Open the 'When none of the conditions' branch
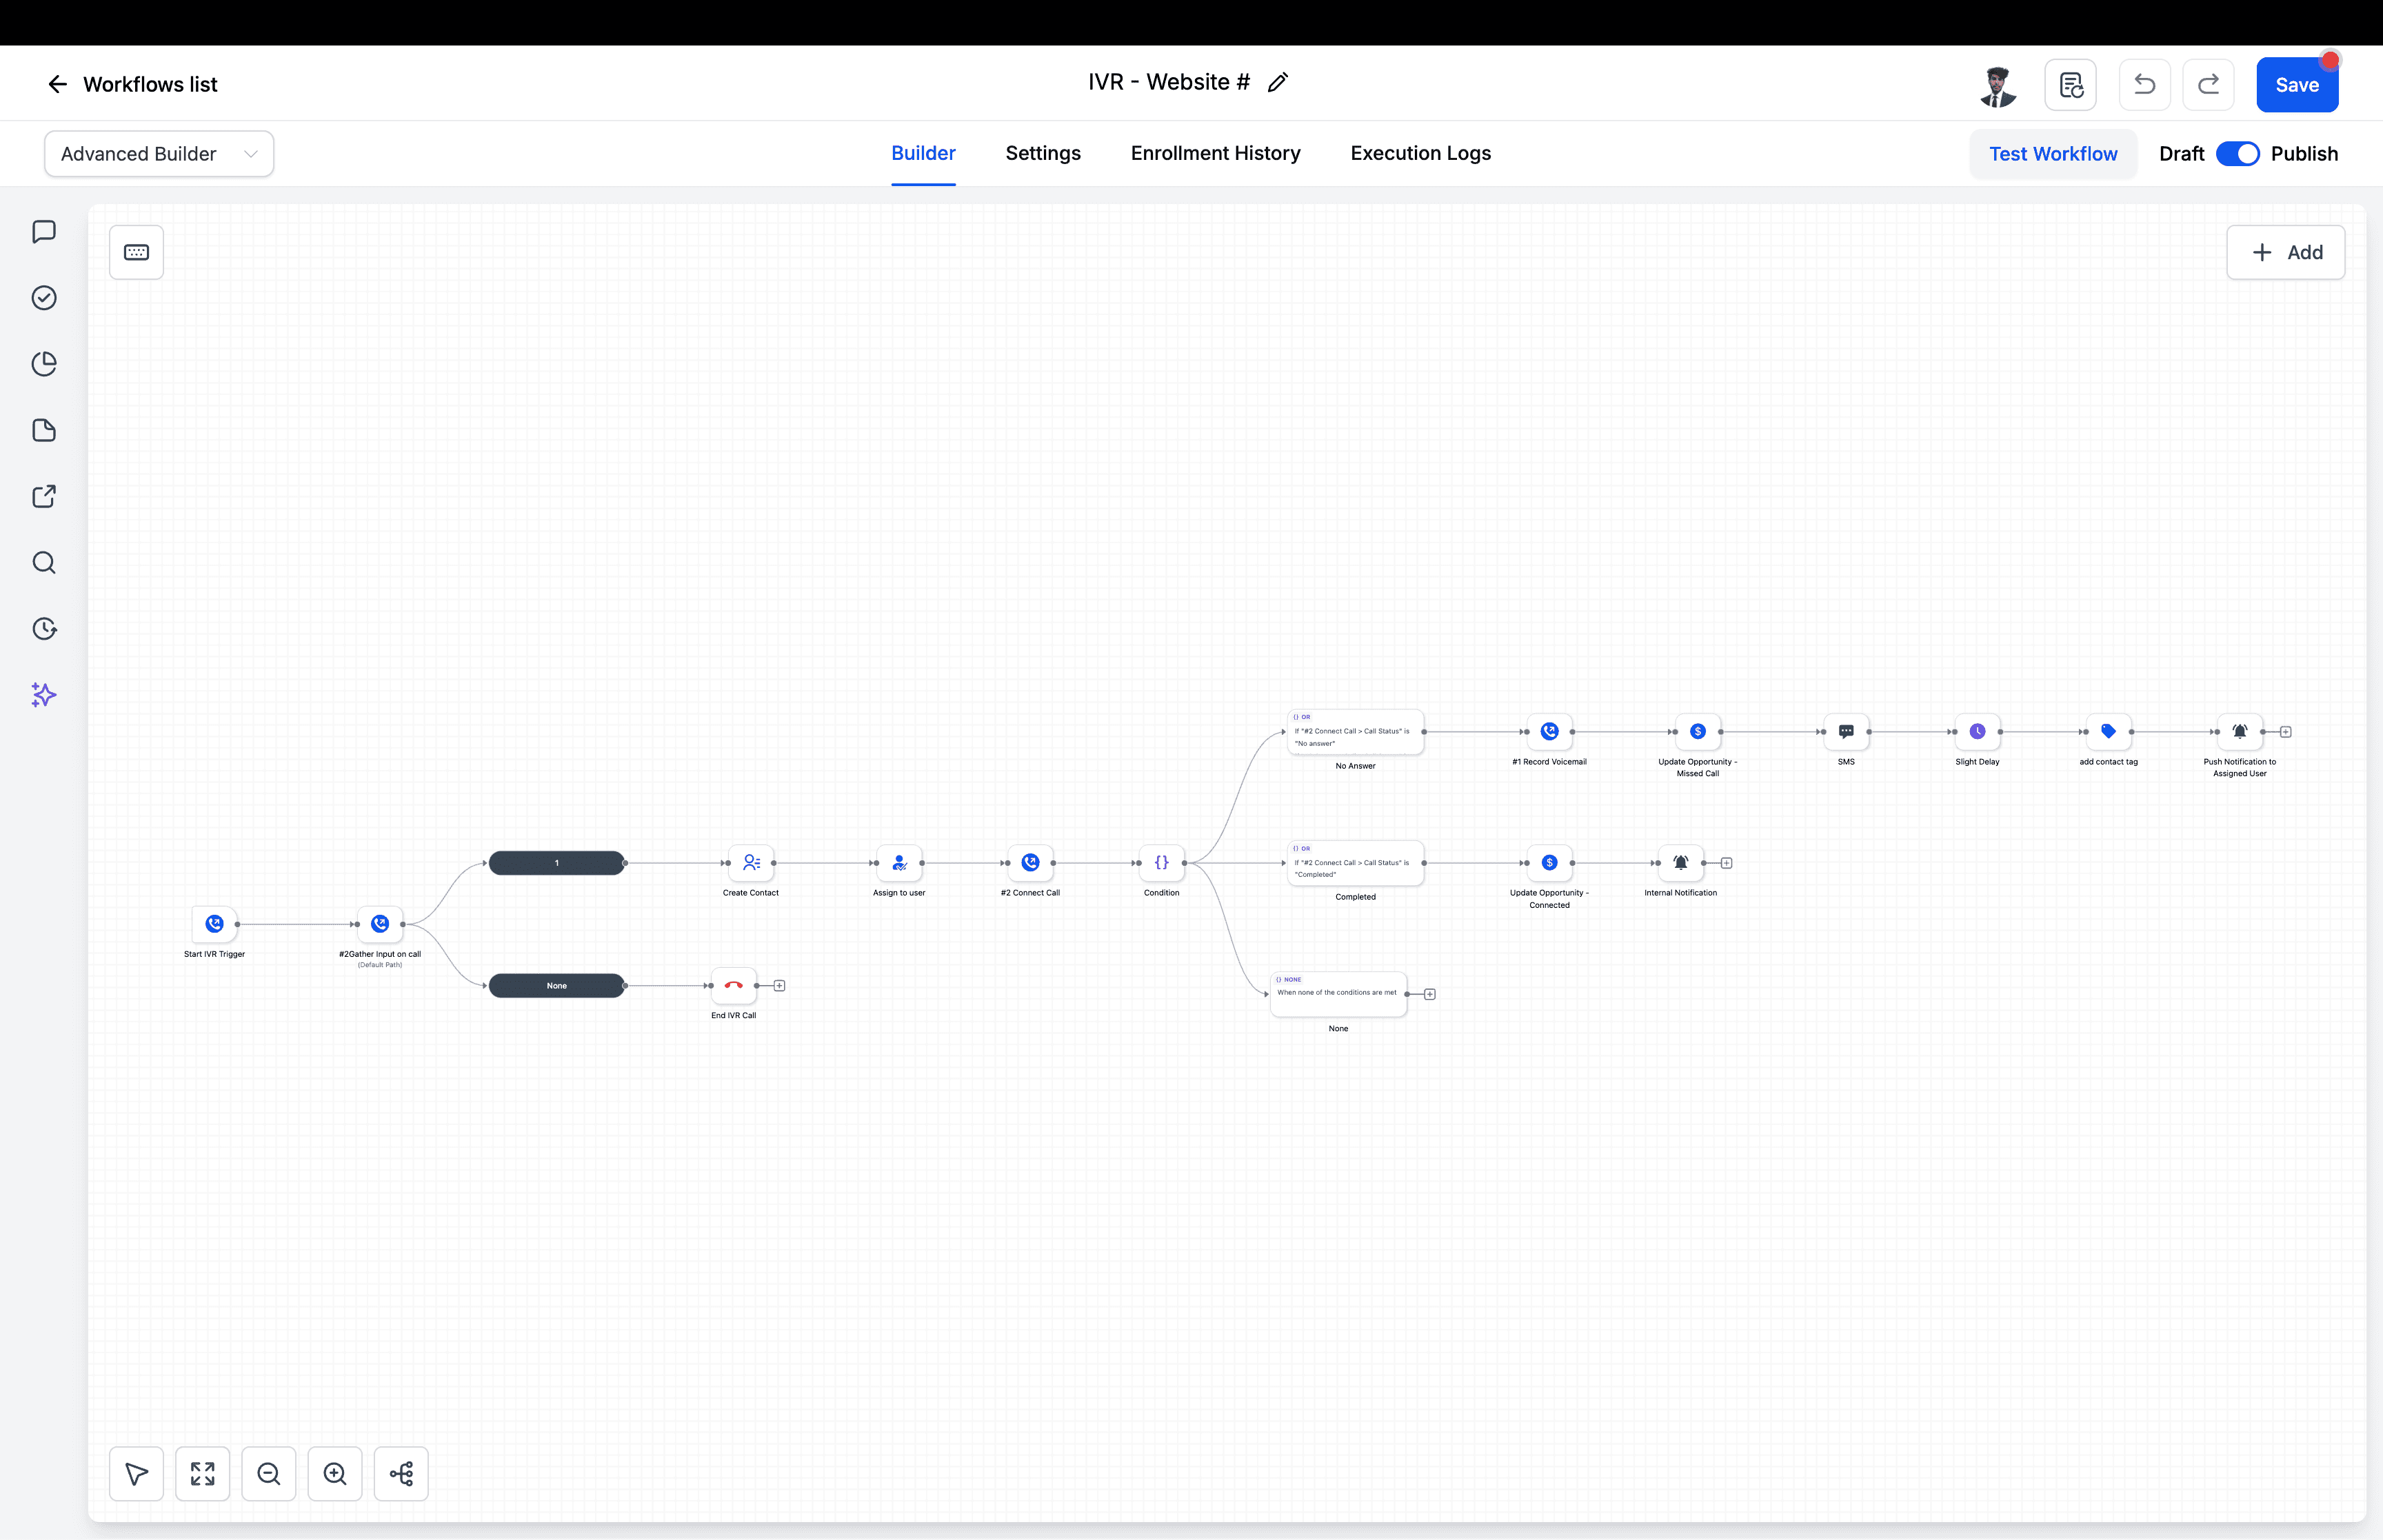The width and height of the screenshot is (2383, 1540). 1338,994
